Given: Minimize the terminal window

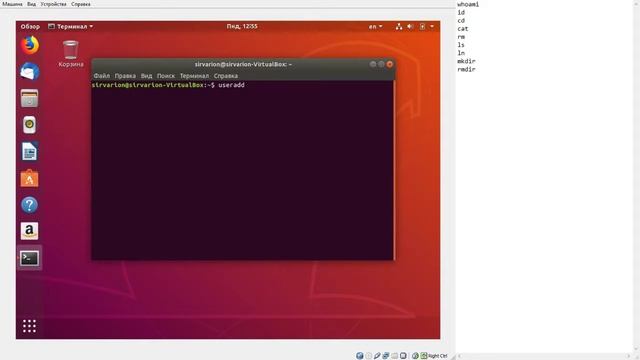Looking at the screenshot, I should coord(373,64).
